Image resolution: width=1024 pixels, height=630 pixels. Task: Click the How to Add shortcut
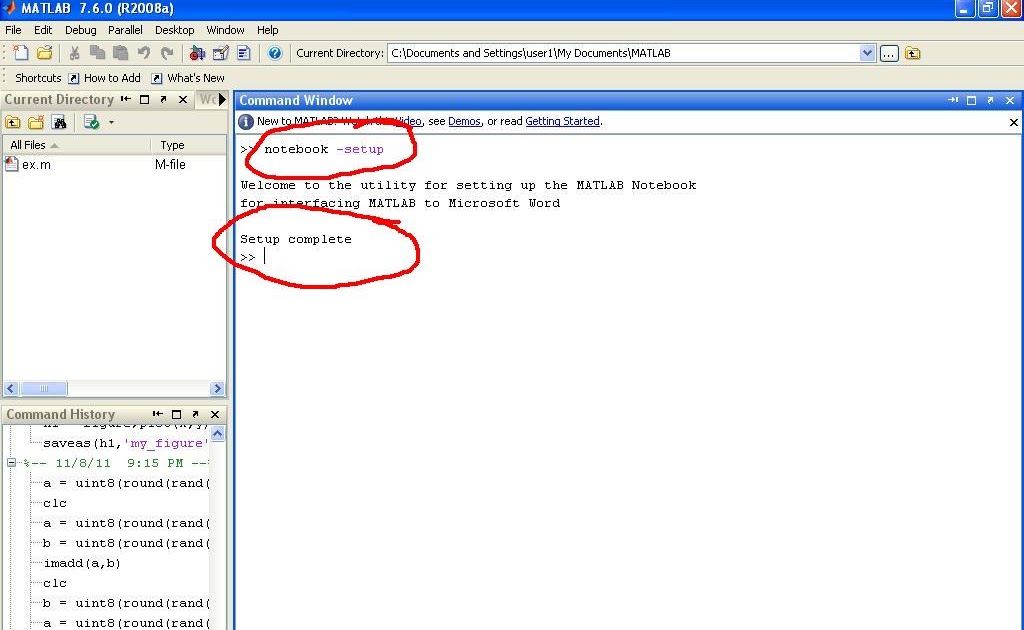pyautogui.click(x=104, y=78)
